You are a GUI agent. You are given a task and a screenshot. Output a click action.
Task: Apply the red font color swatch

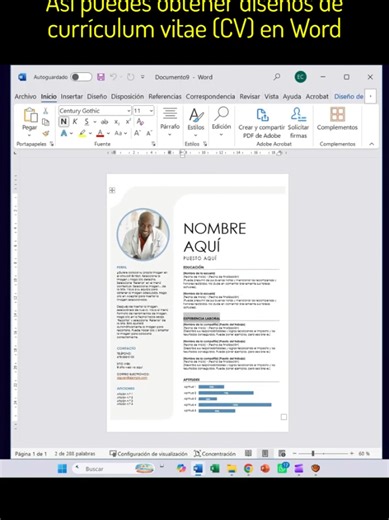(x=100, y=134)
